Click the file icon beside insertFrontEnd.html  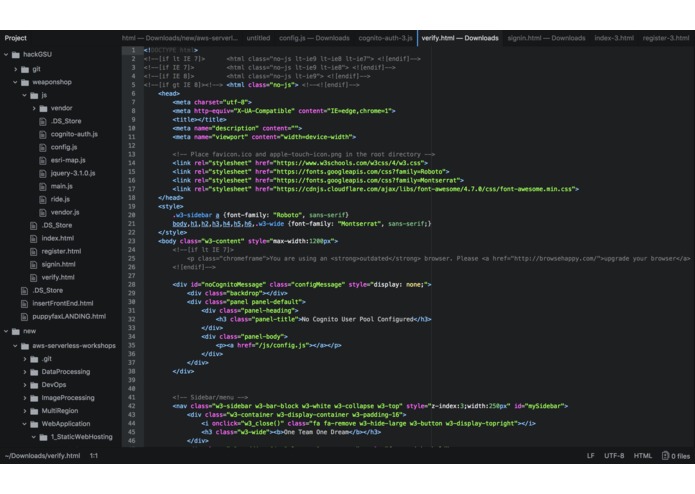[x=24, y=303]
